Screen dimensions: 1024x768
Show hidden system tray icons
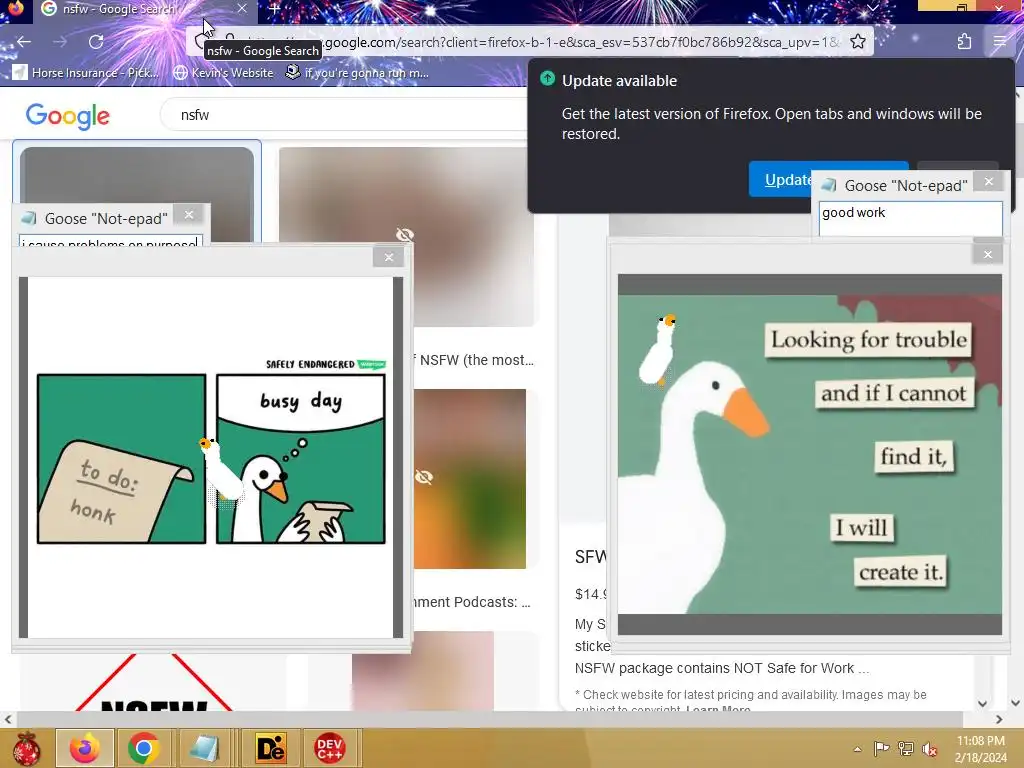coord(857,749)
